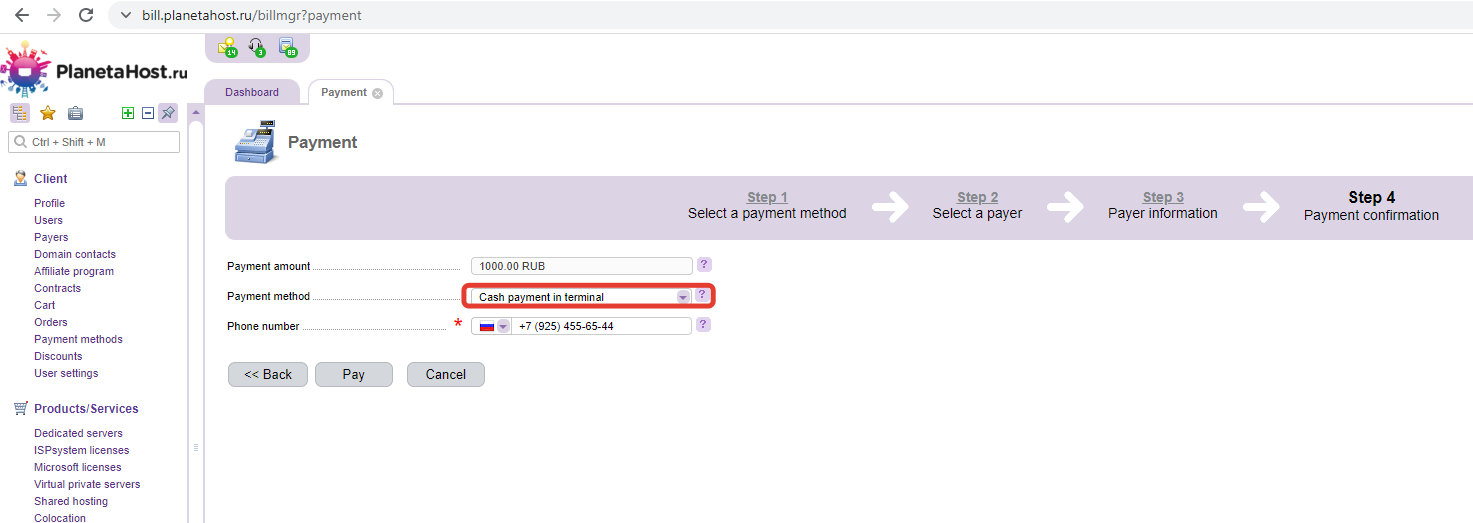Switch to the menu tree view icon
1473x523 pixels.
tap(20, 113)
